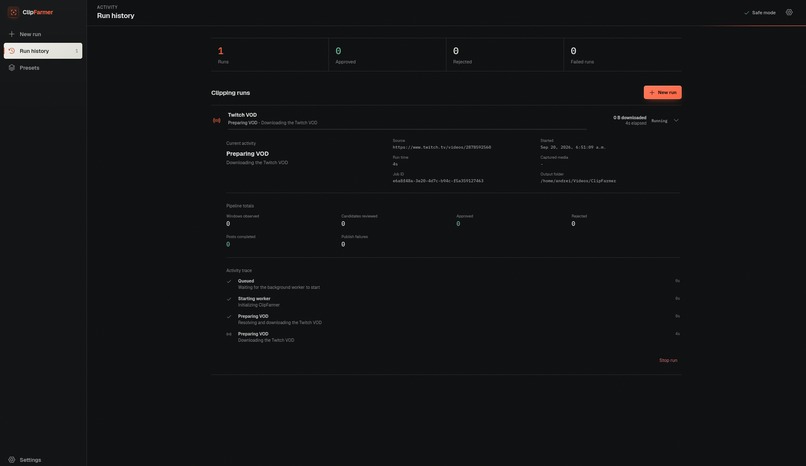This screenshot has height=466, width=806.
Task: Toggle Safe mode in the header
Action: click(760, 12)
